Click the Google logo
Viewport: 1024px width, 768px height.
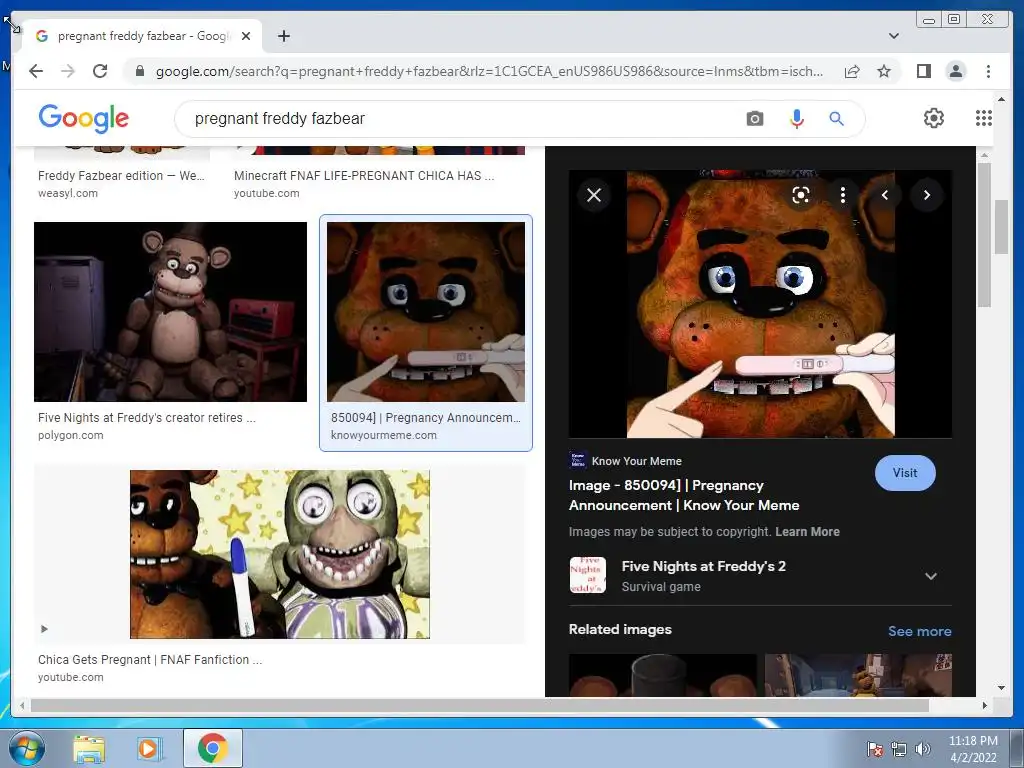click(84, 119)
